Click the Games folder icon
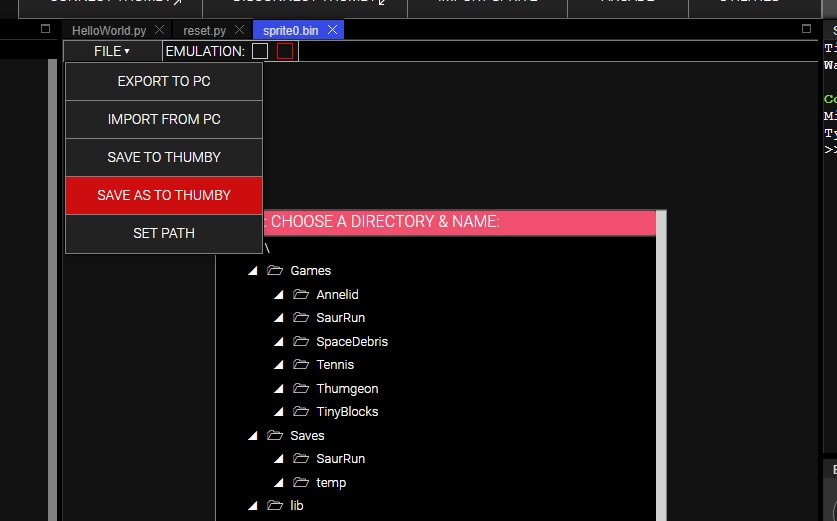 pyautogui.click(x=275, y=271)
